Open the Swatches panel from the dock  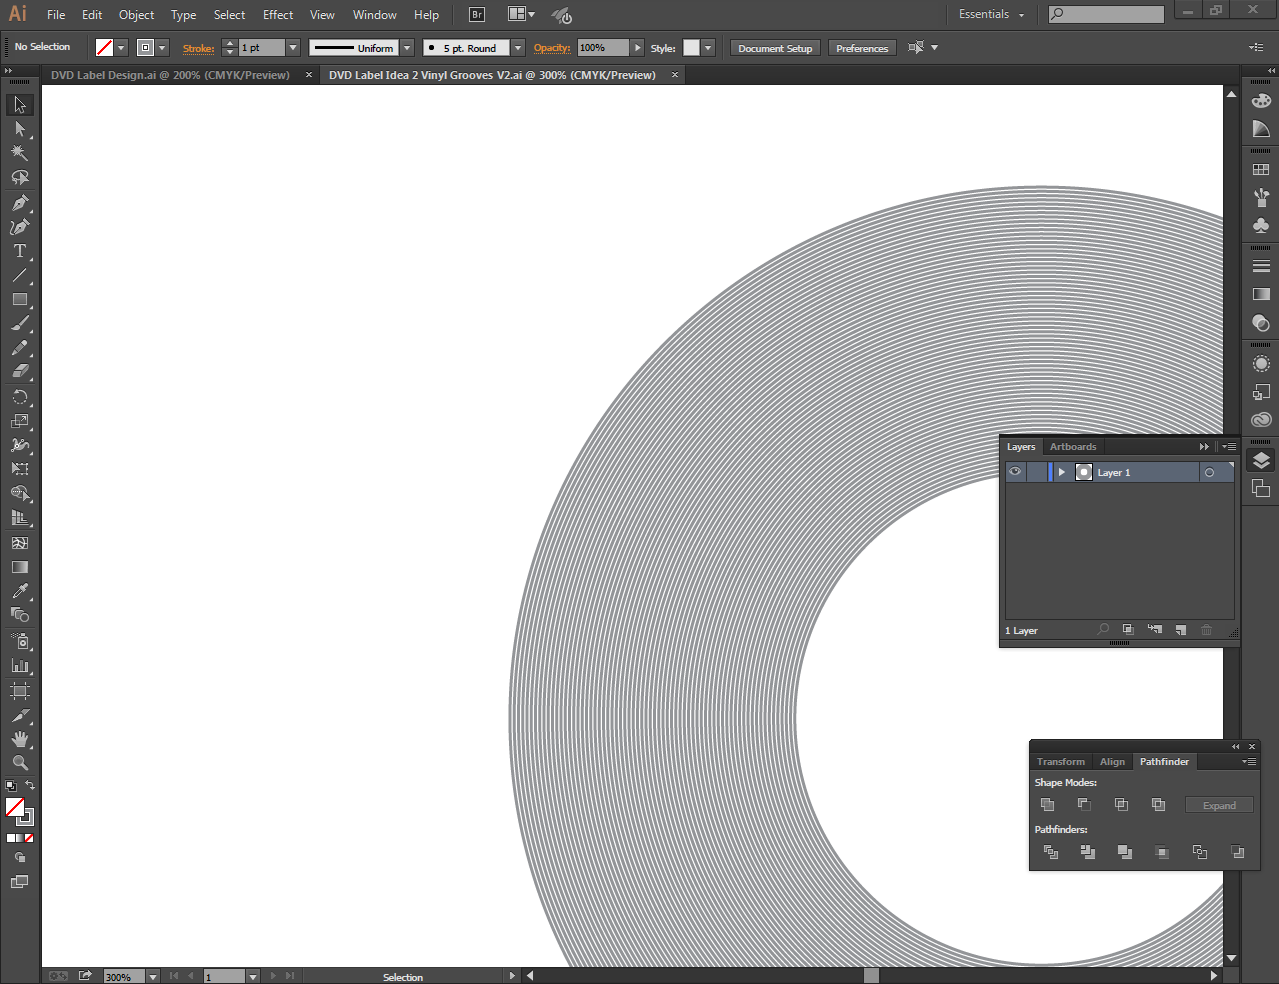[1261, 170]
